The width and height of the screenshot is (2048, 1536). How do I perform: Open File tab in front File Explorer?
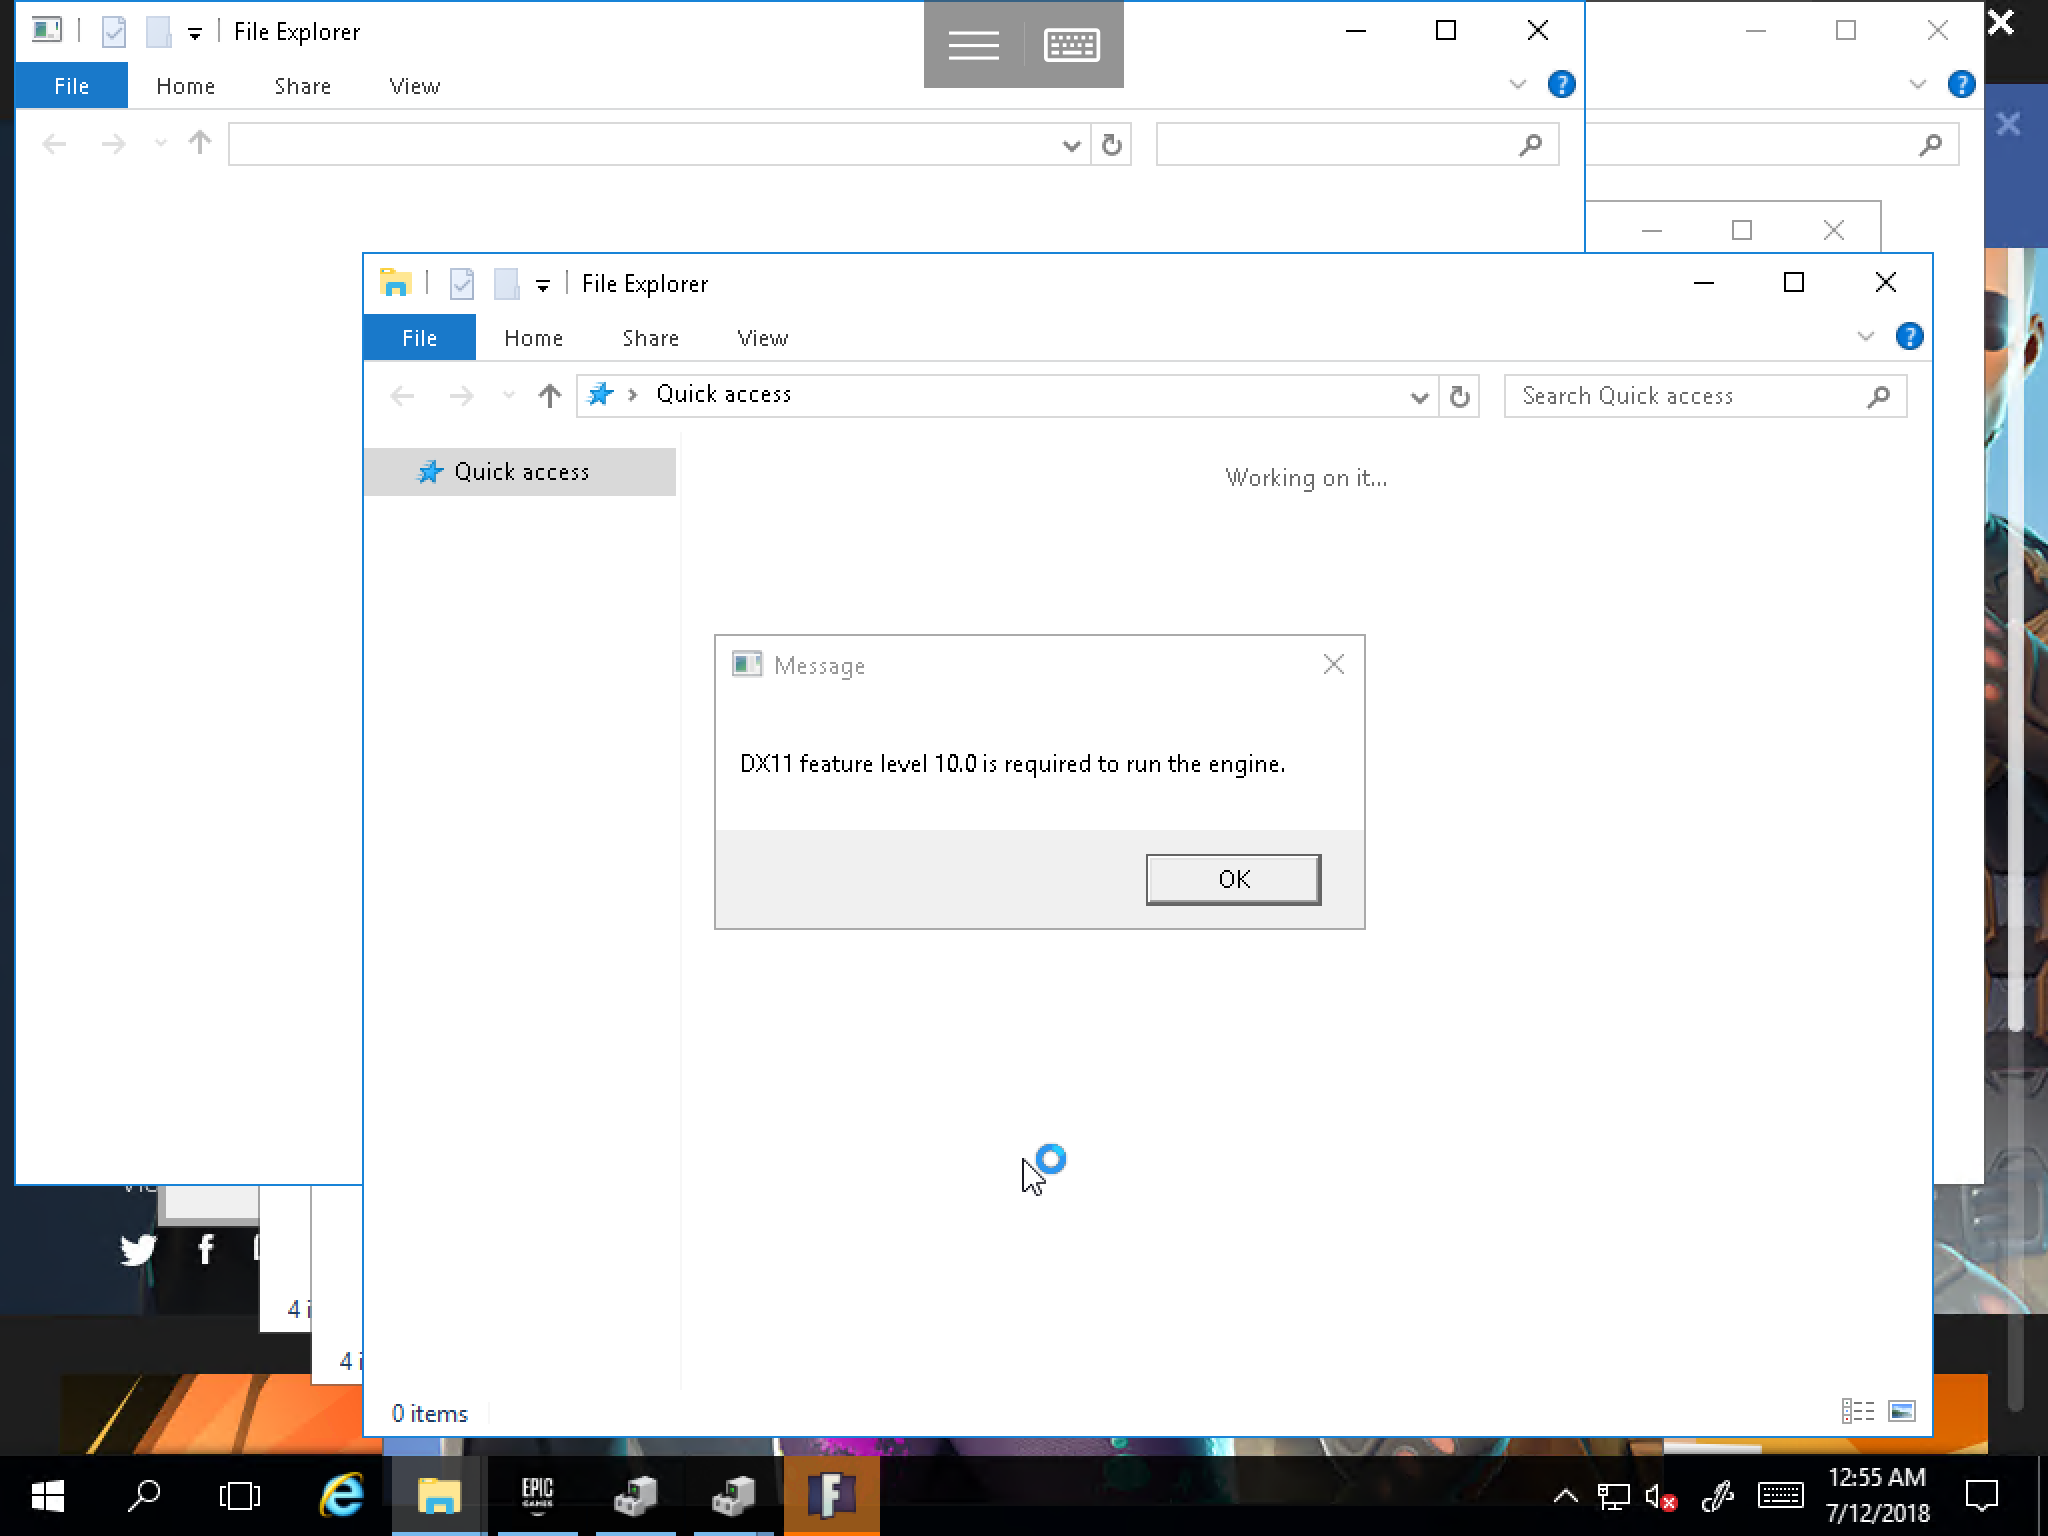click(x=419, y=338)
